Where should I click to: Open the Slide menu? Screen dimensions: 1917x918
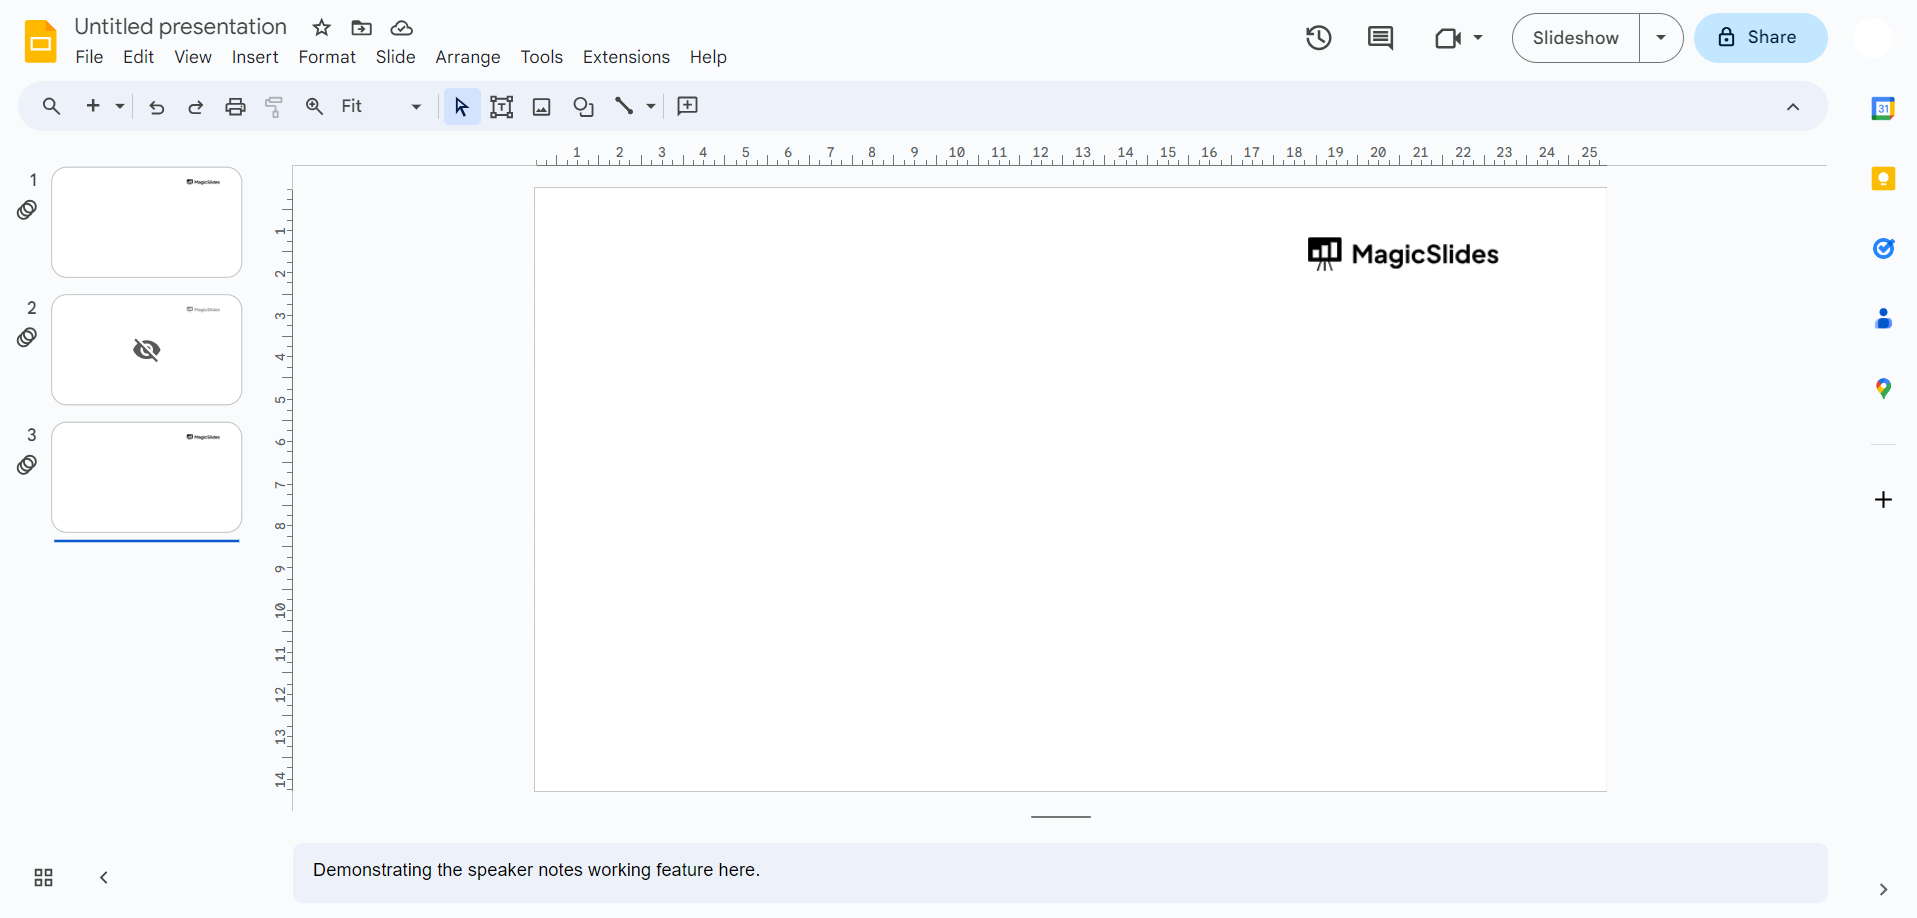pyautogui.click(x=395, y=57)
